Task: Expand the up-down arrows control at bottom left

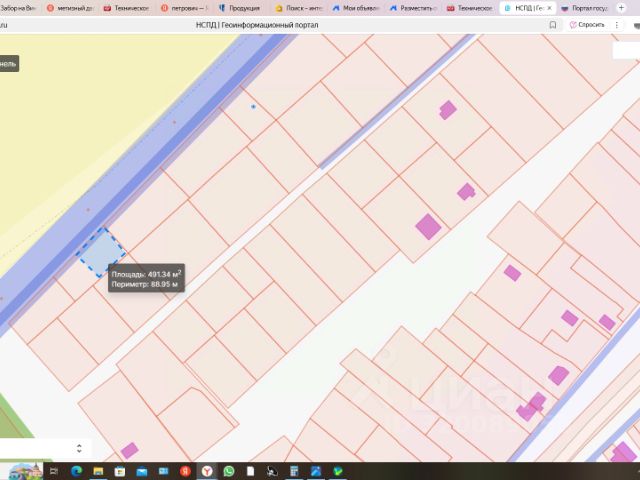Action: [x=79, y=448]
